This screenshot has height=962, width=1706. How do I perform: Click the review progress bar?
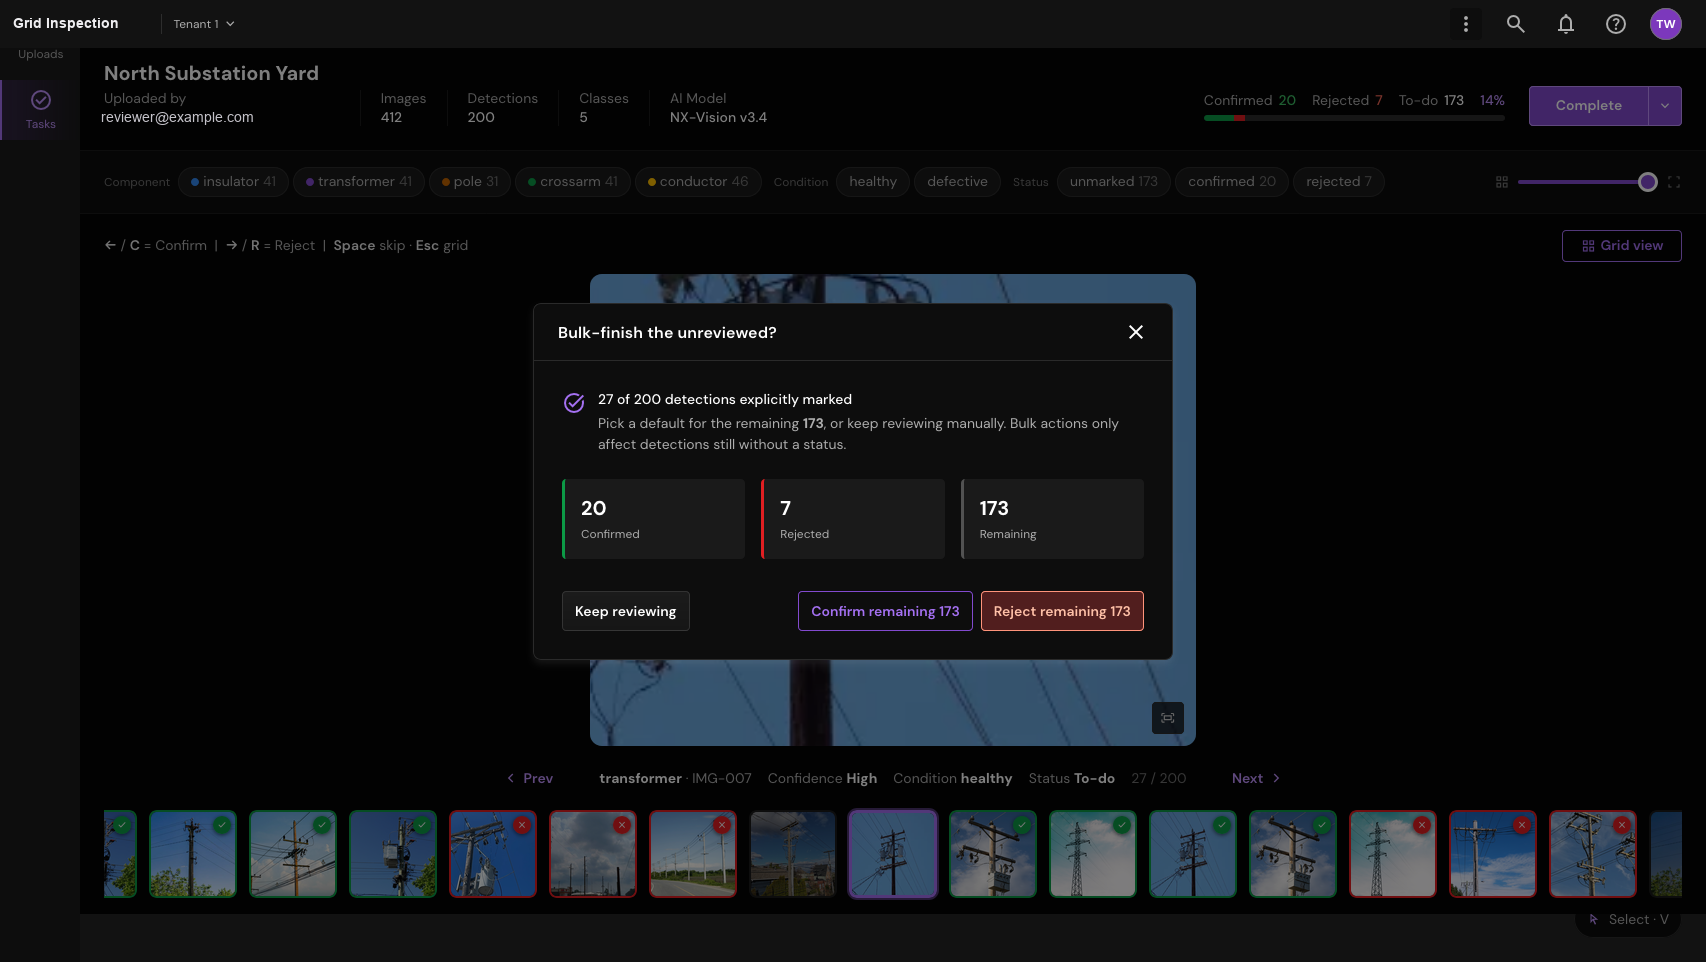click(1354, 118)
